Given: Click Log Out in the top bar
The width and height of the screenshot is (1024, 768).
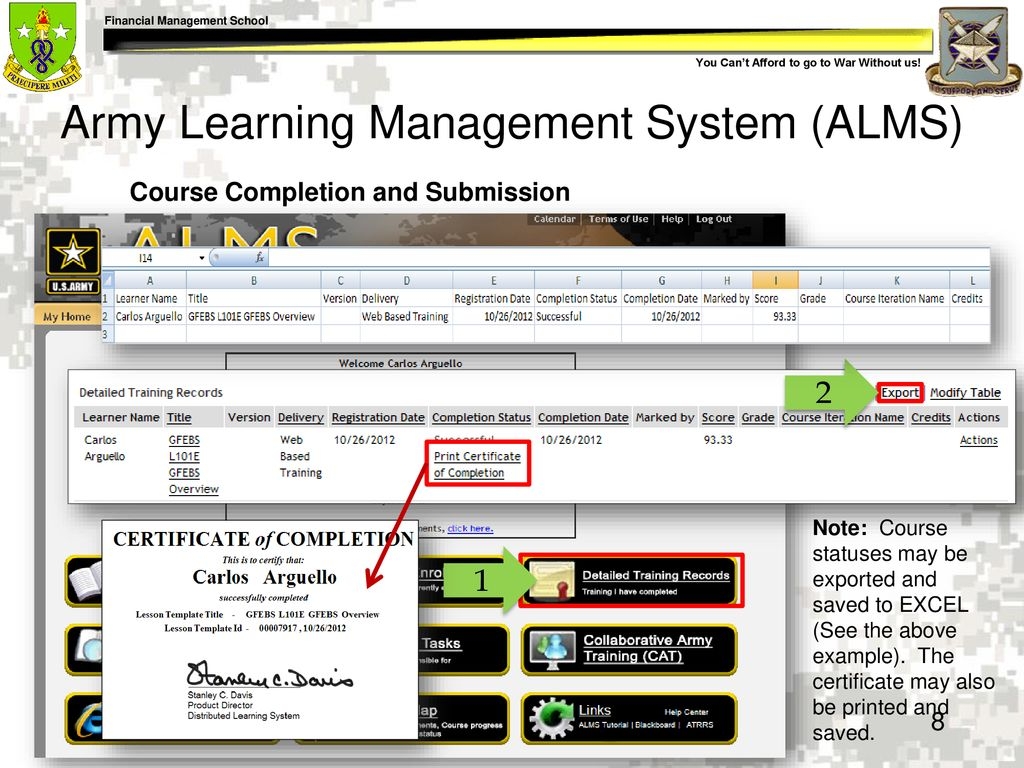Looking at the screenshot, I should pos(714,219).
